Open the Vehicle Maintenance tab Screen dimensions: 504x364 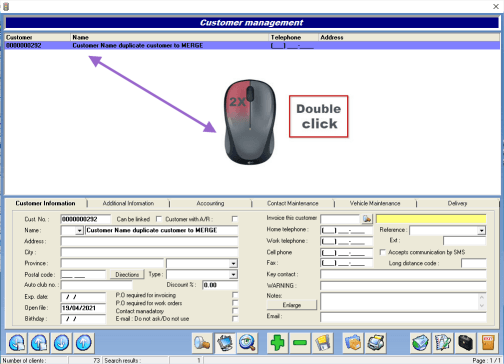point(375,203)
